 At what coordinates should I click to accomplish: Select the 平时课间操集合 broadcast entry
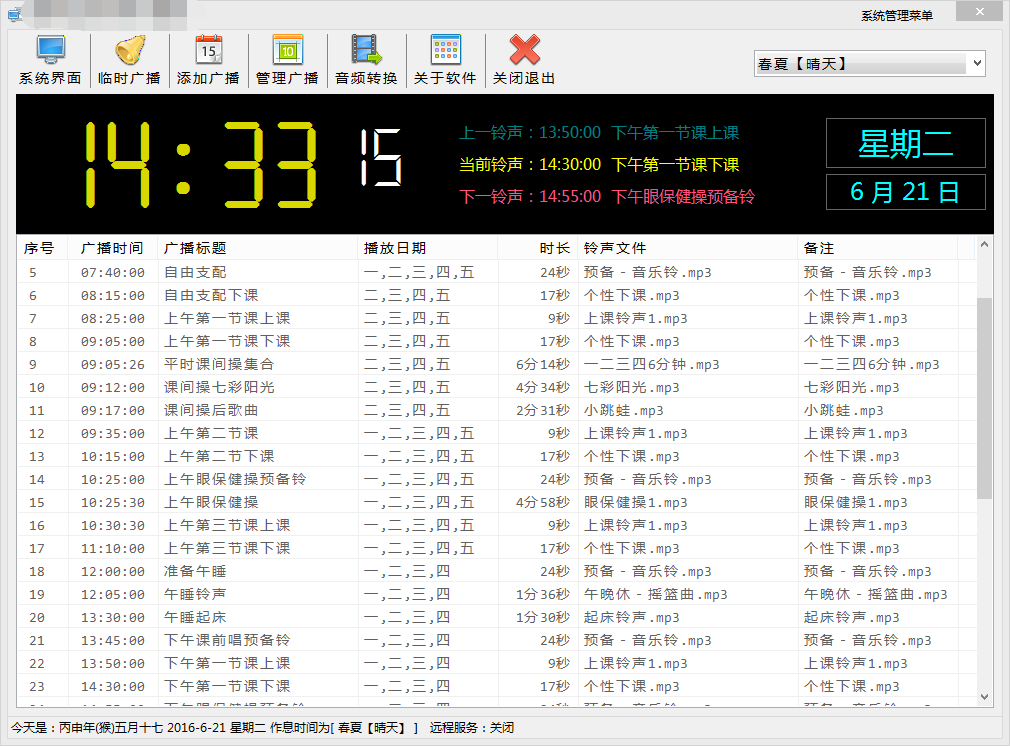point(250,364)
